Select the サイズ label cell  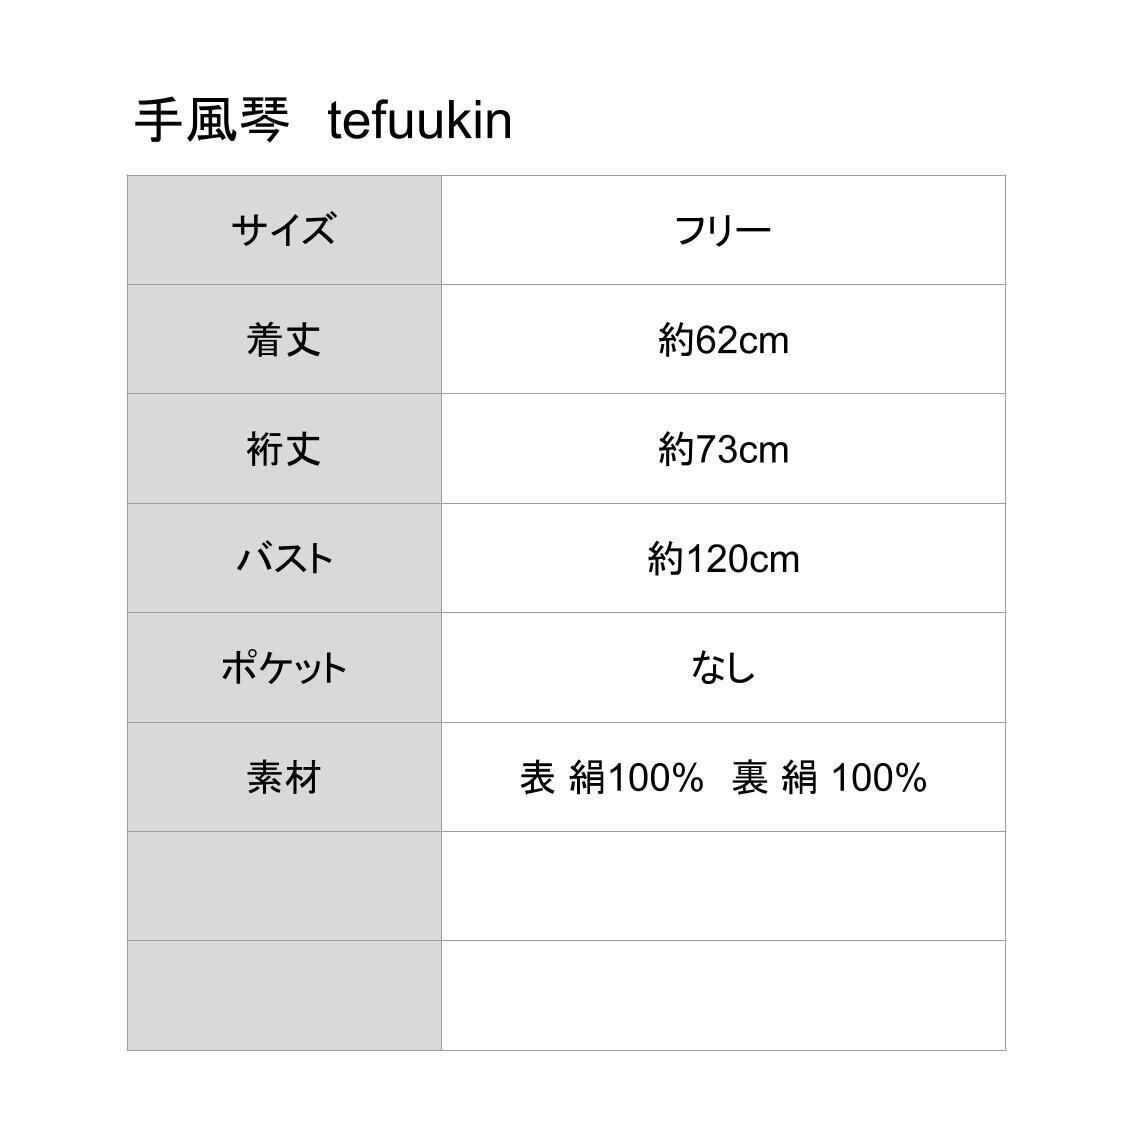(x=284, y=230)
